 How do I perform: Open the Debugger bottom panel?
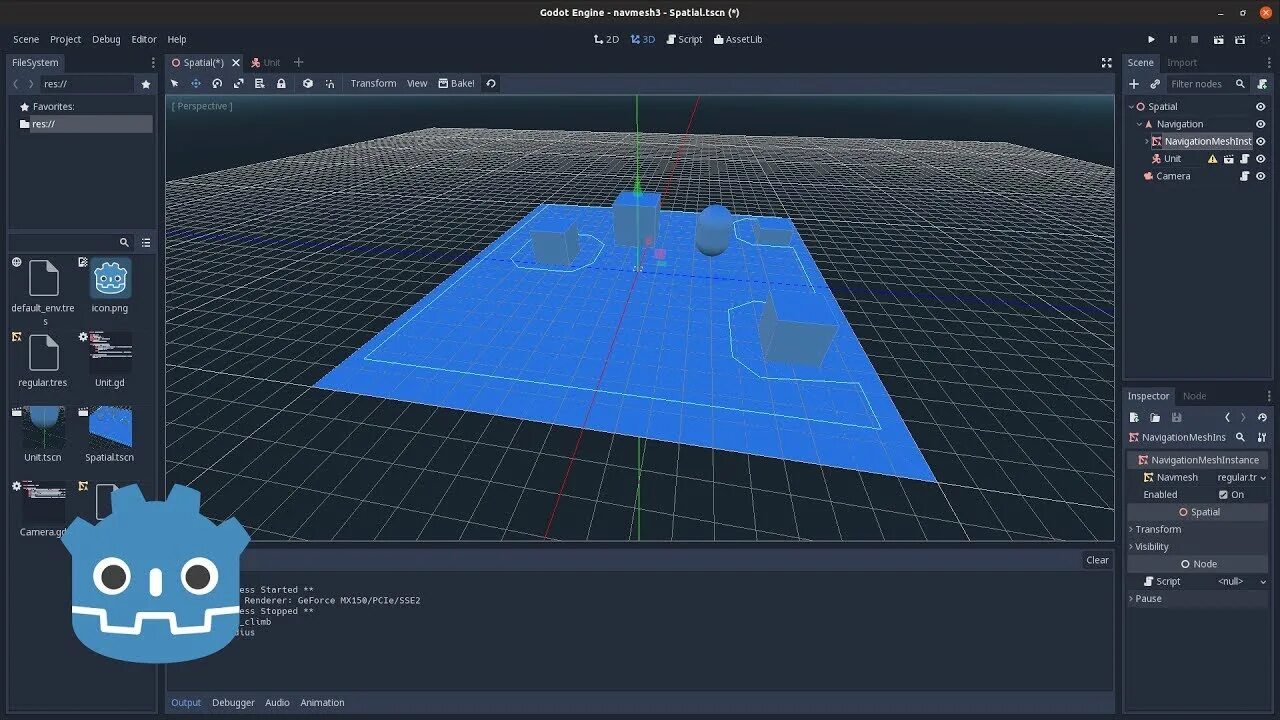tap(233, 702)
